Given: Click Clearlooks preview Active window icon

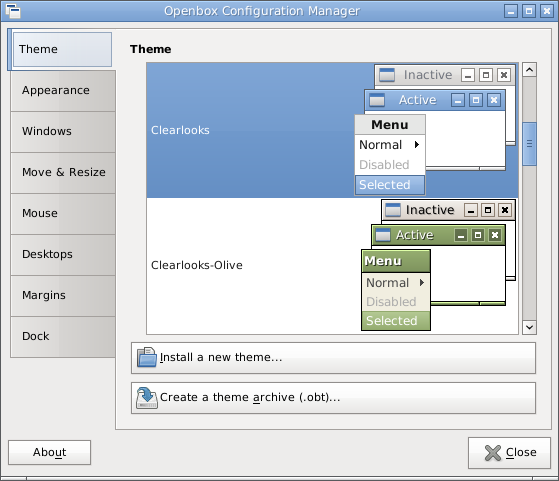Looking at the screenshot, I should click(x=377, y=100).
